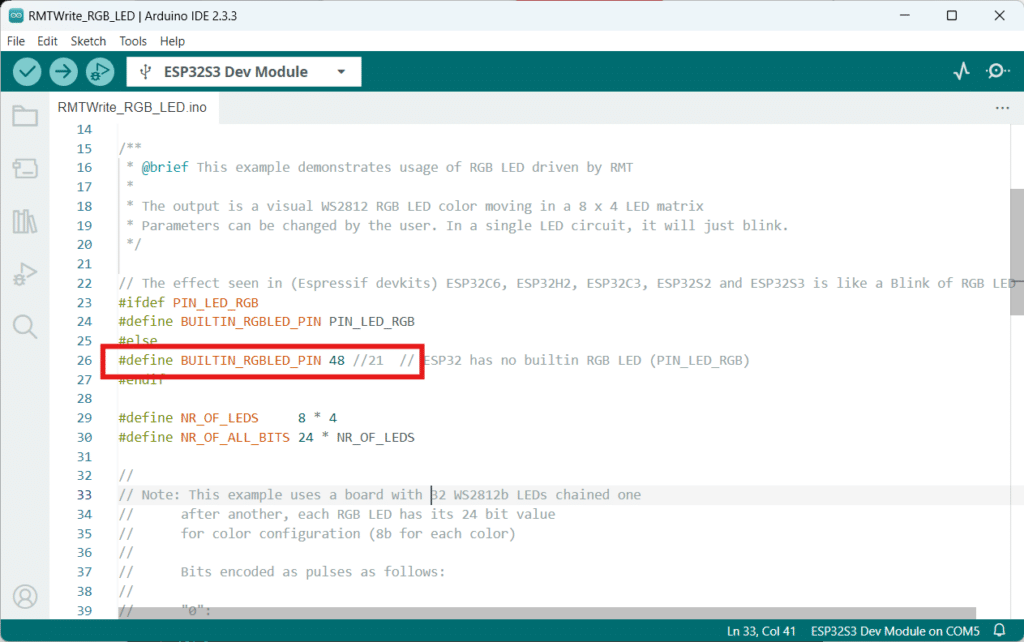Open the editor tab options ellipsis
Screen dimensions: 1024x642
coord(1002,108)
